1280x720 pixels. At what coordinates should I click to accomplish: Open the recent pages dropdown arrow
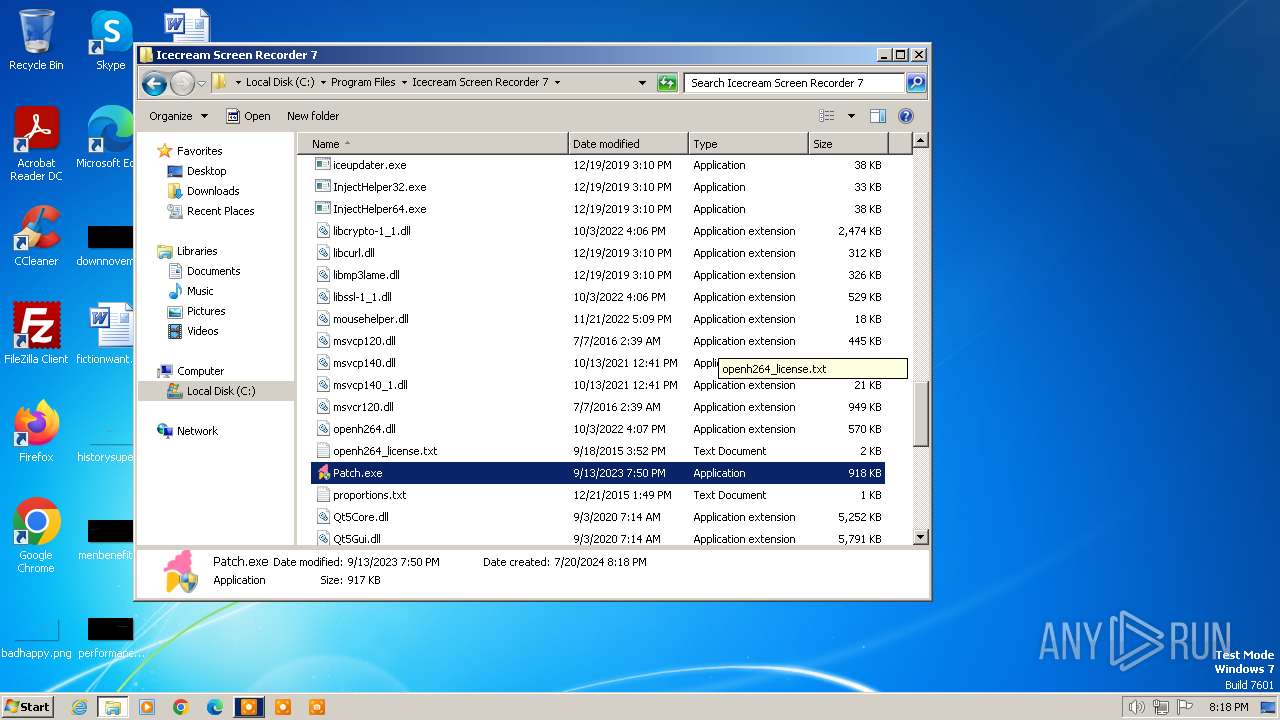coord(201,83)
